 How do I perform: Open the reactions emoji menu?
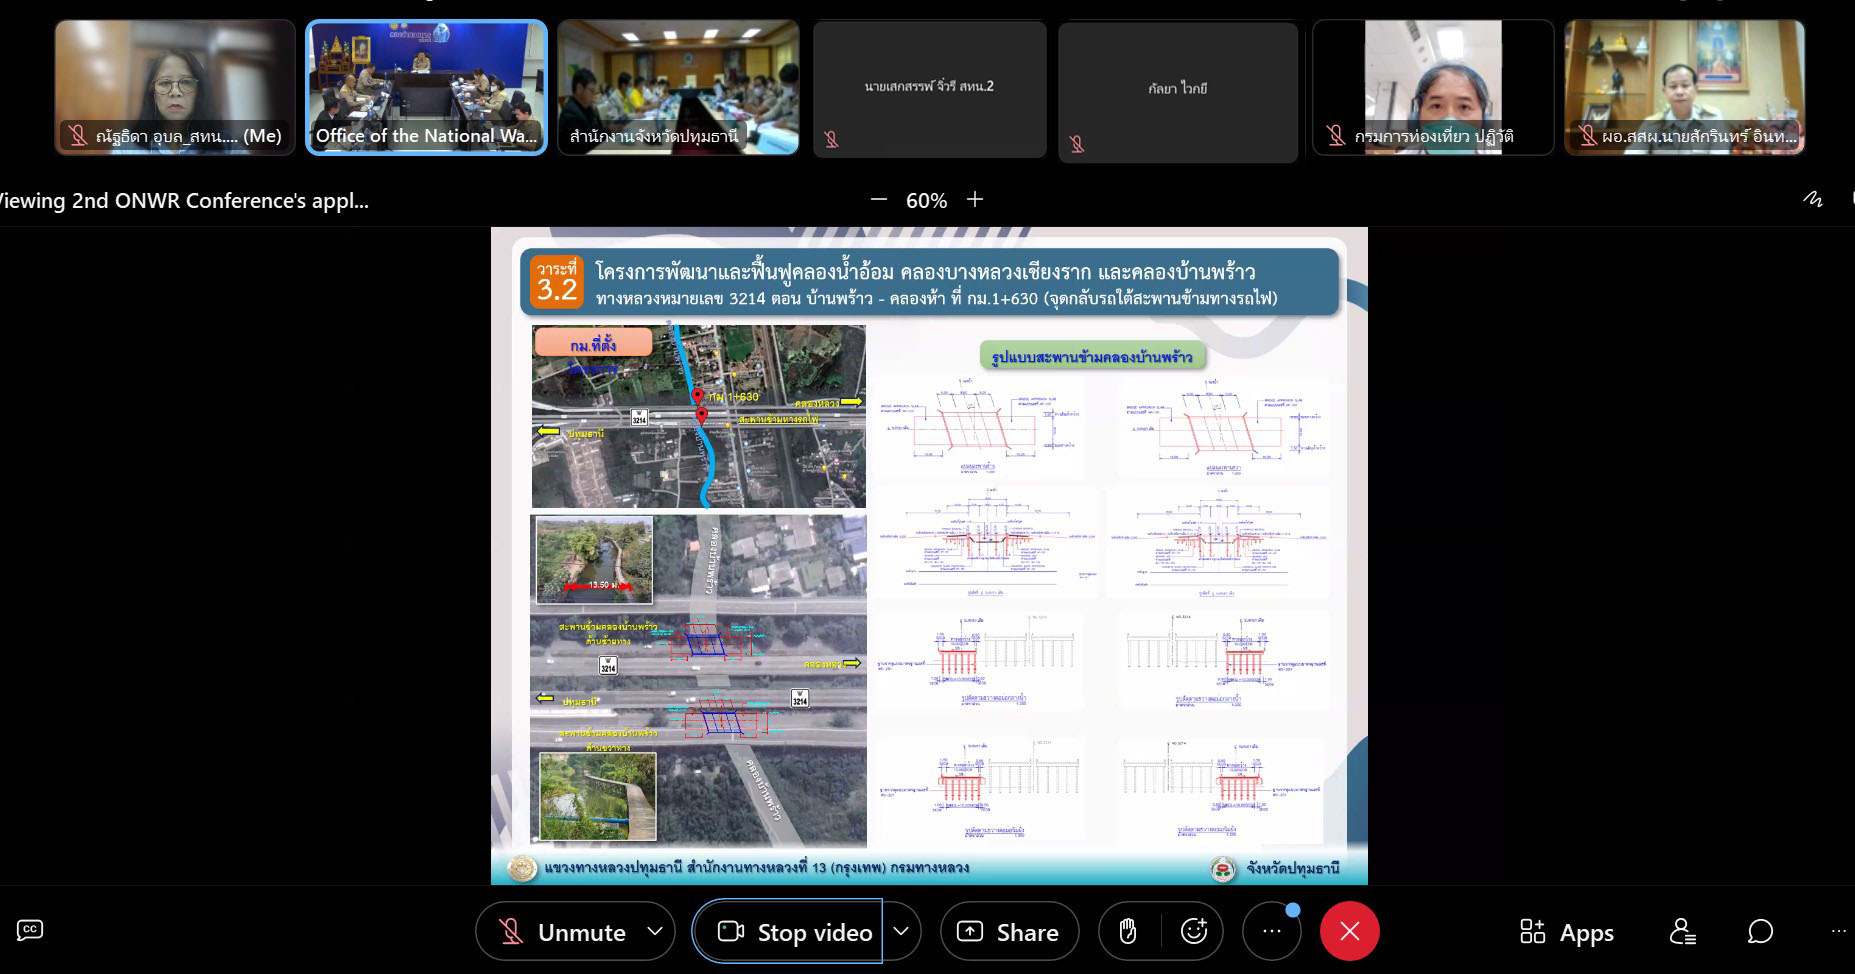(x=1194, y=932)
